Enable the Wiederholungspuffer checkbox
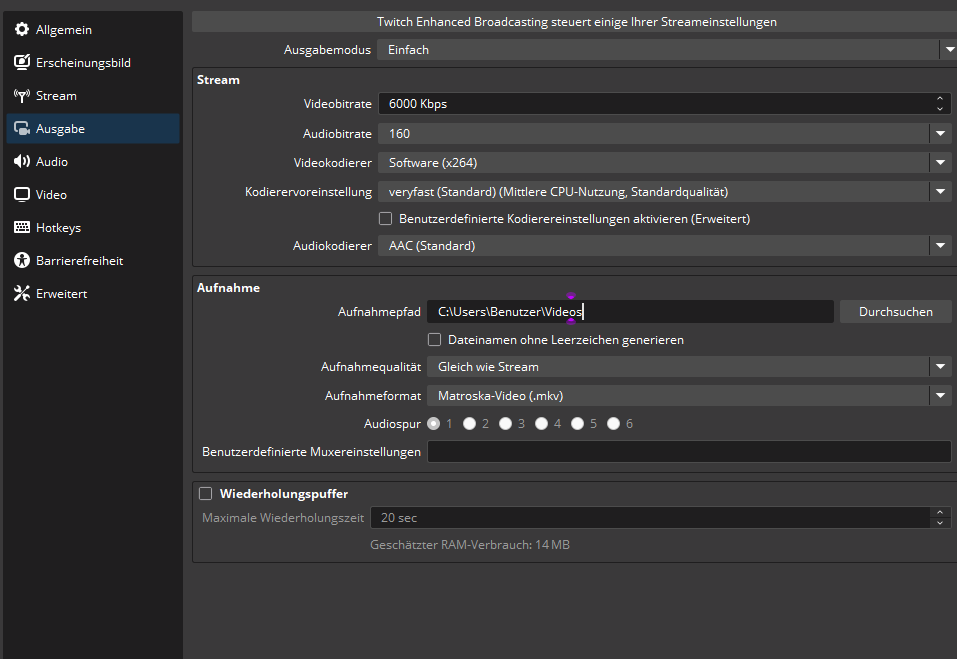 click(x=206, y=494)
